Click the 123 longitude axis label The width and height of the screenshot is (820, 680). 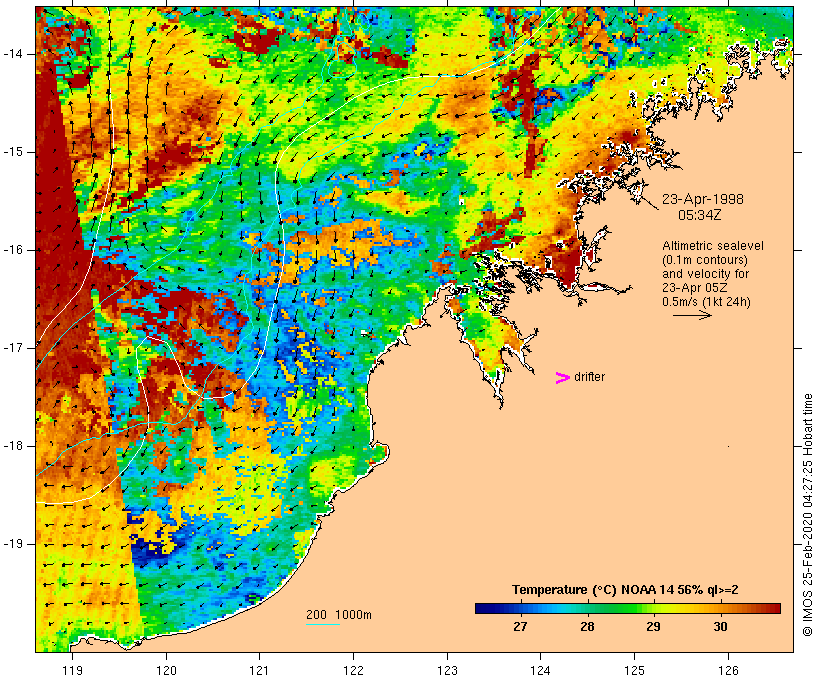point(447,670)
